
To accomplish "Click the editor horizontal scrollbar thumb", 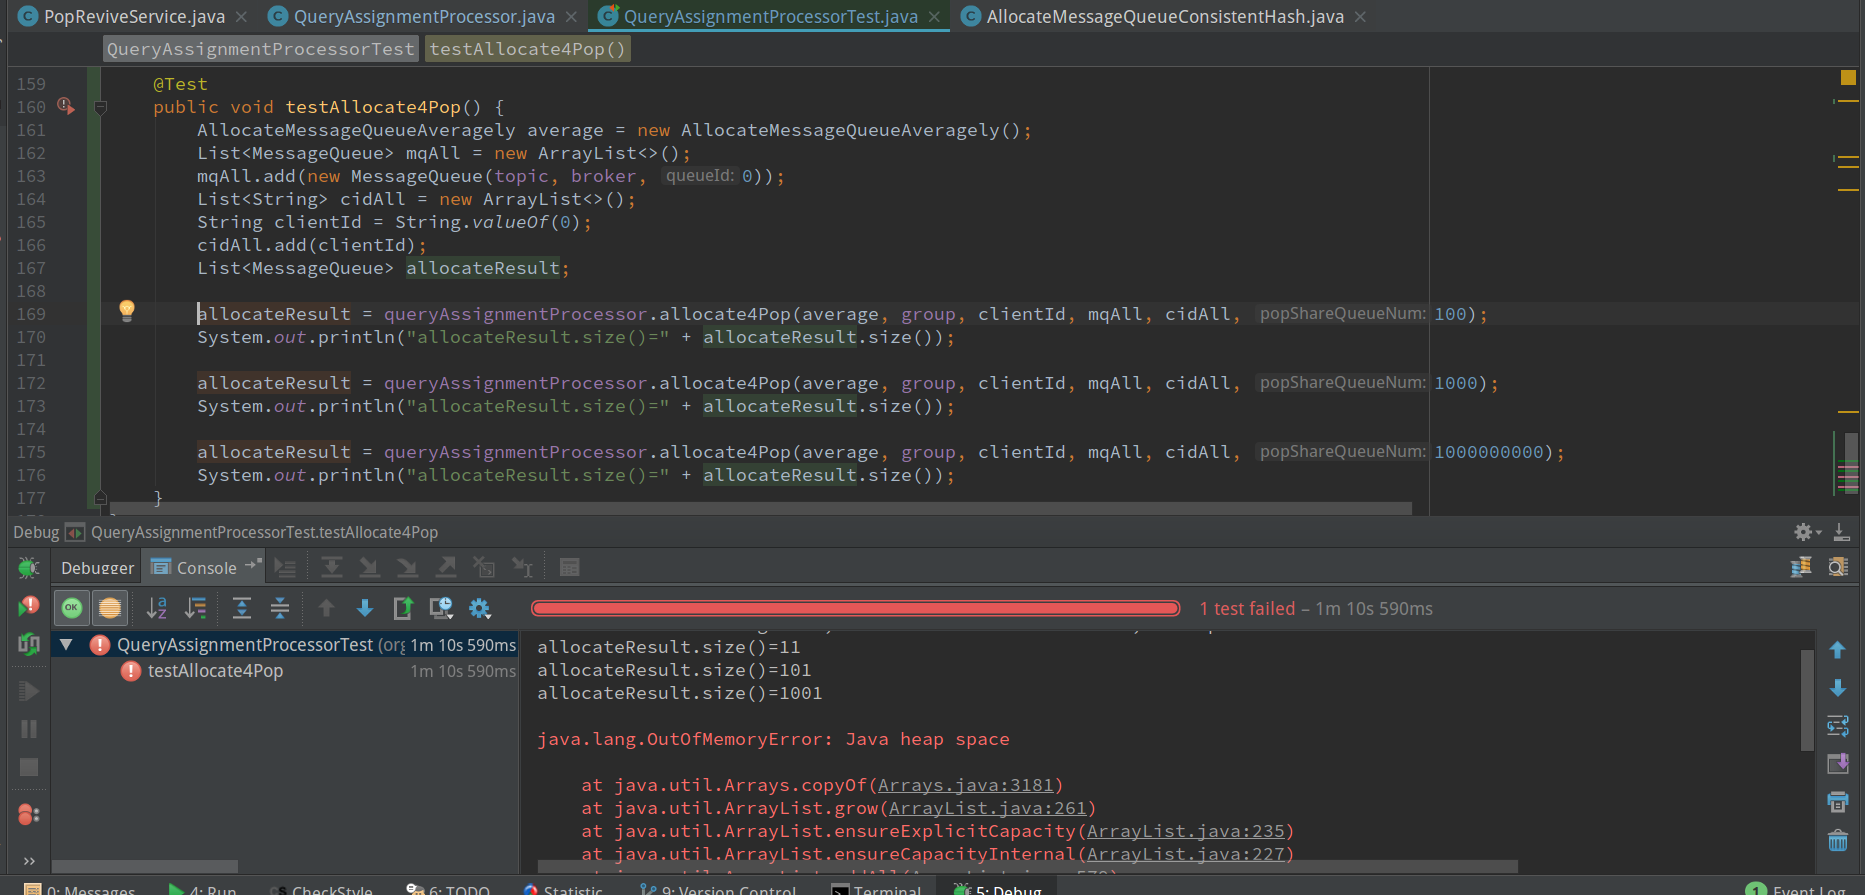I will coord(760,508).
